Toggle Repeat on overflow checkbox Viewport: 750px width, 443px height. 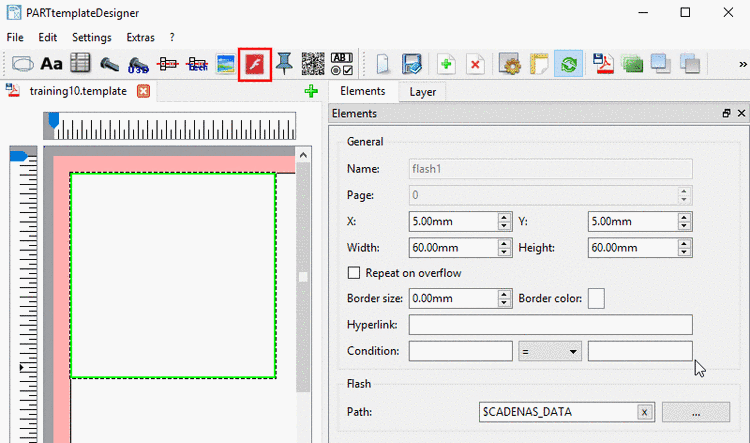pyautogui.click(x=353, y=273)
